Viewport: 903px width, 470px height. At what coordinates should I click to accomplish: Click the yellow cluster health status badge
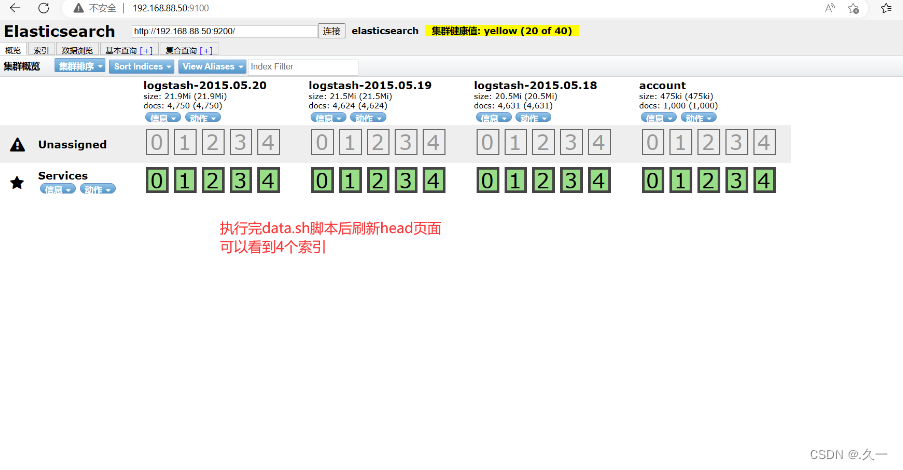tap(502, 31)
